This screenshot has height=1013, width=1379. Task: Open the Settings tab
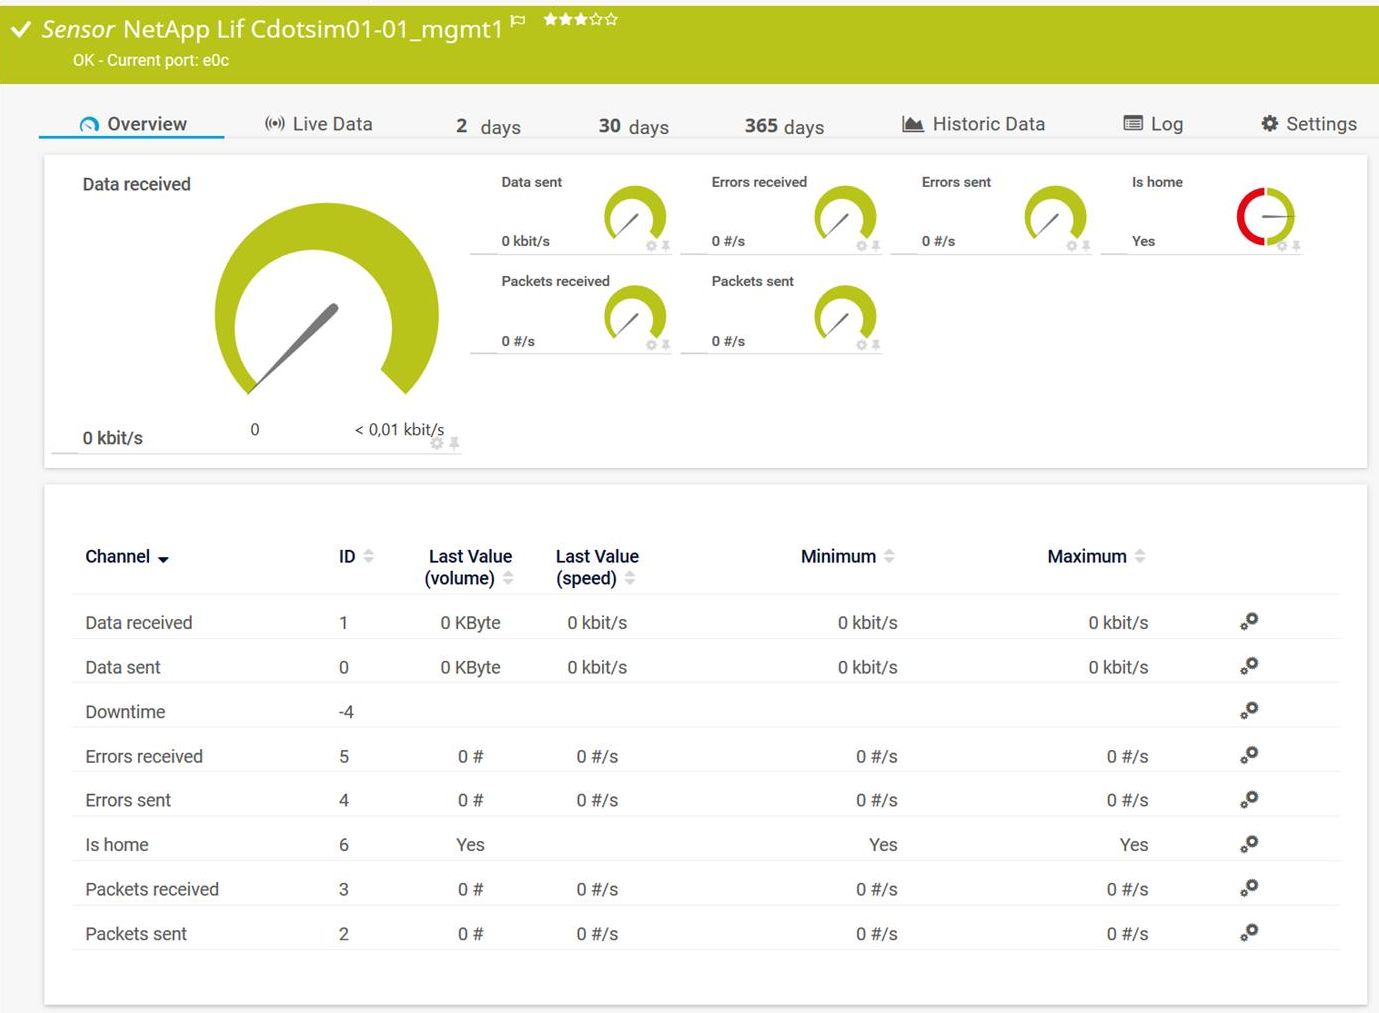(1308, 122)
